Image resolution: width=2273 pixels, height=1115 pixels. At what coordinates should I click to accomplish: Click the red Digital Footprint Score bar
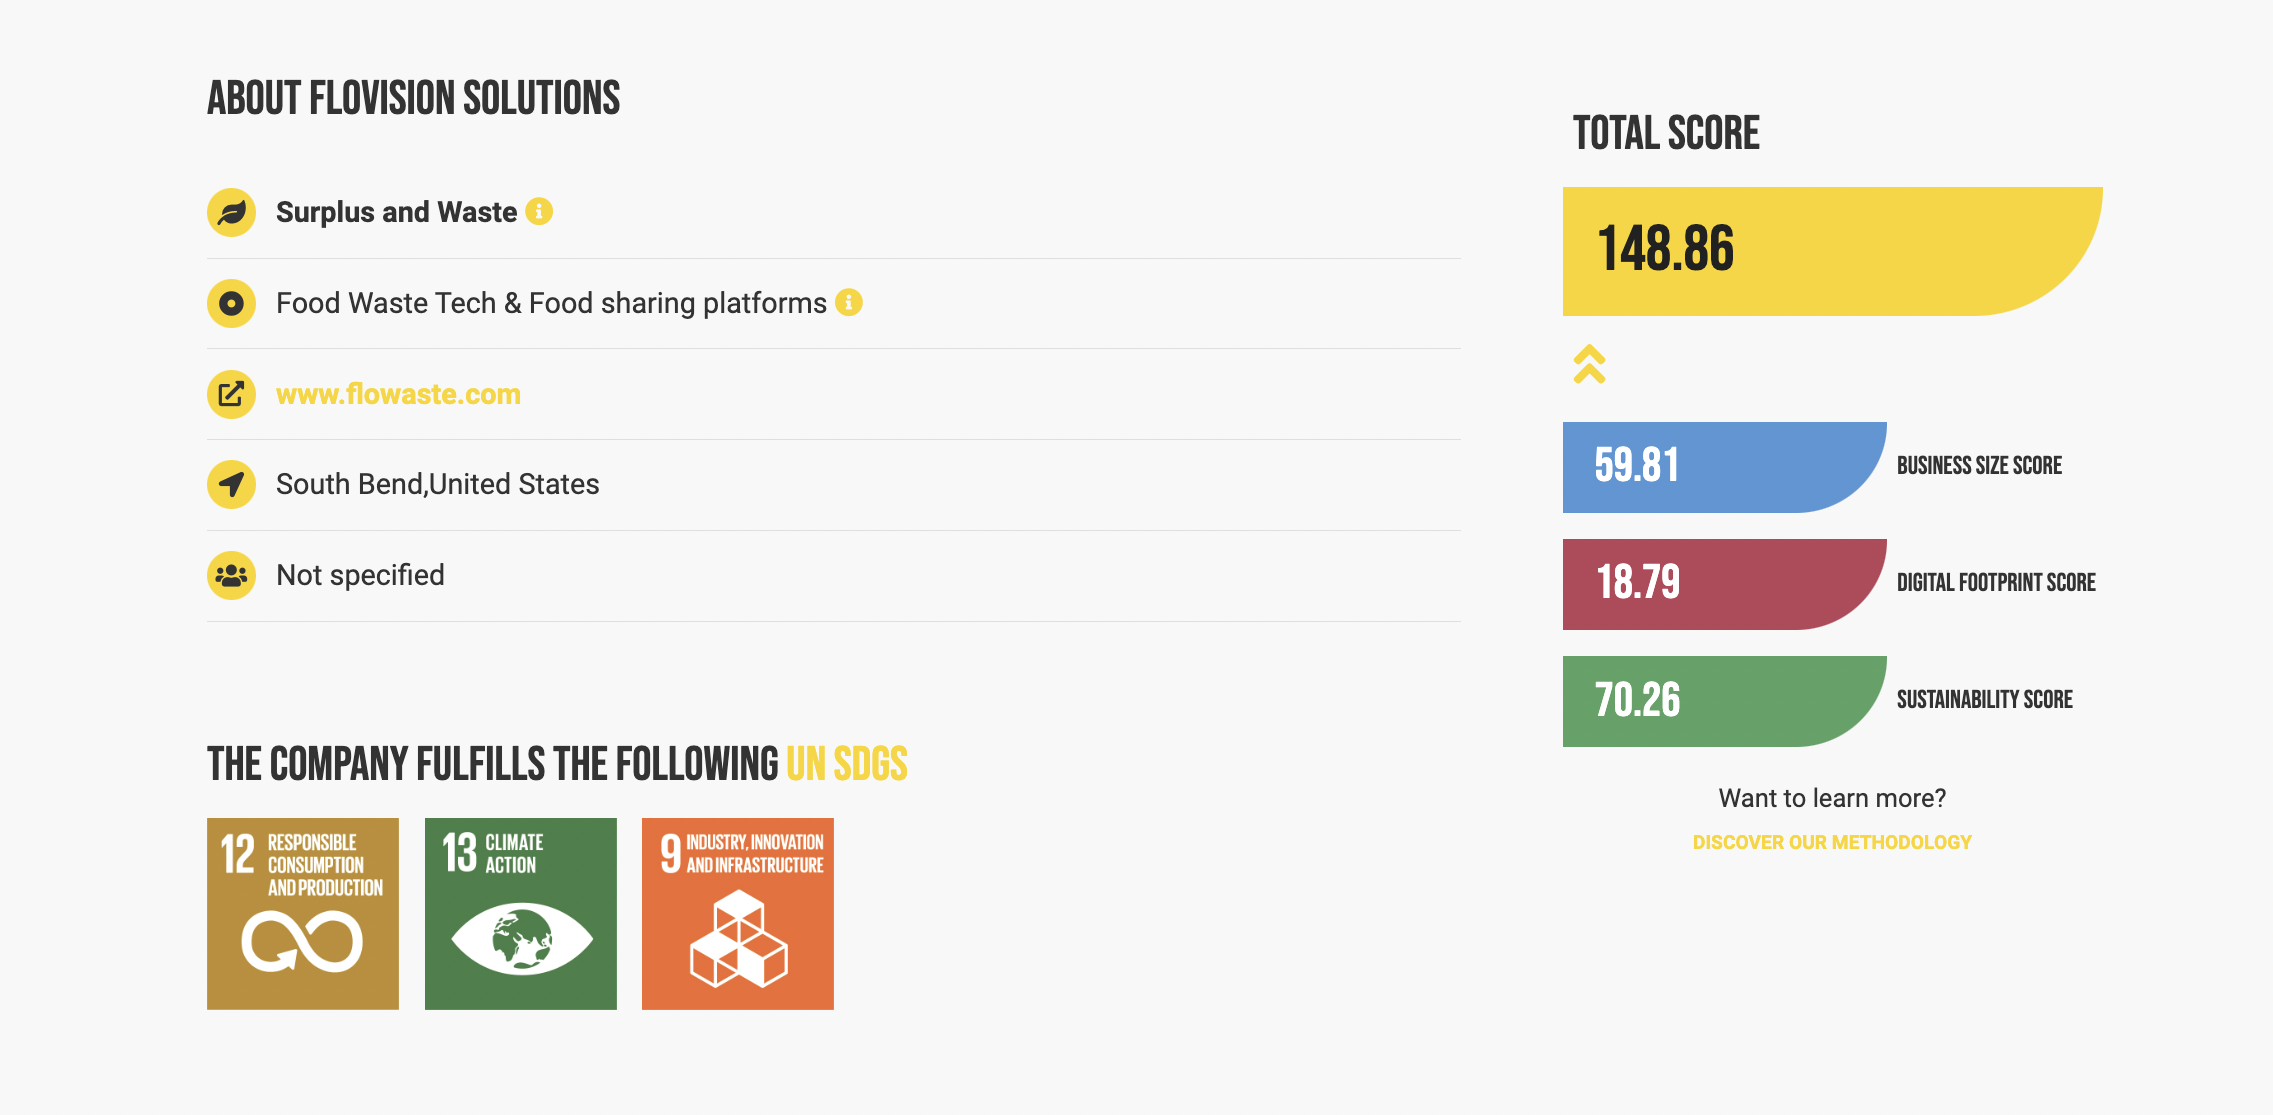(x=1724, y=584)
